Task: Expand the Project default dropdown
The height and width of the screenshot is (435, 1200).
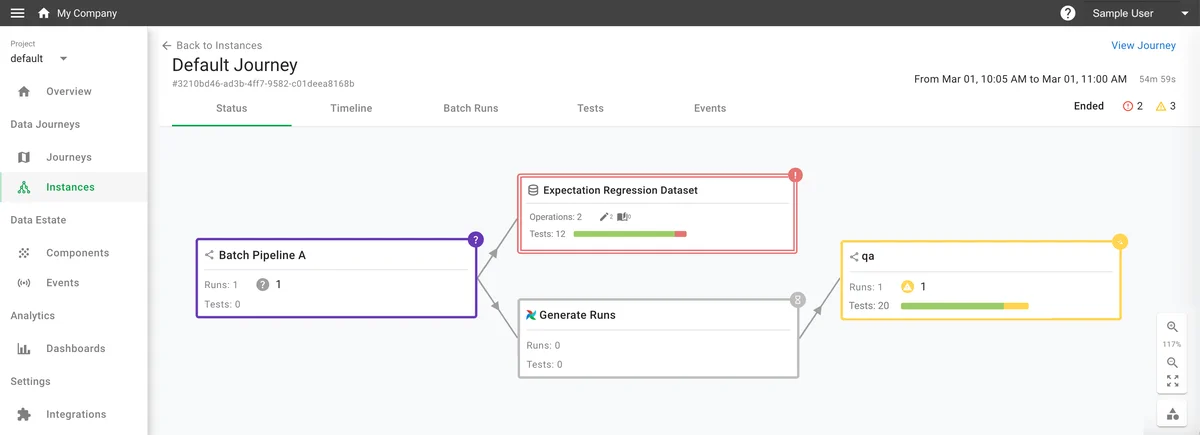Action: click(x=63, y=59)
